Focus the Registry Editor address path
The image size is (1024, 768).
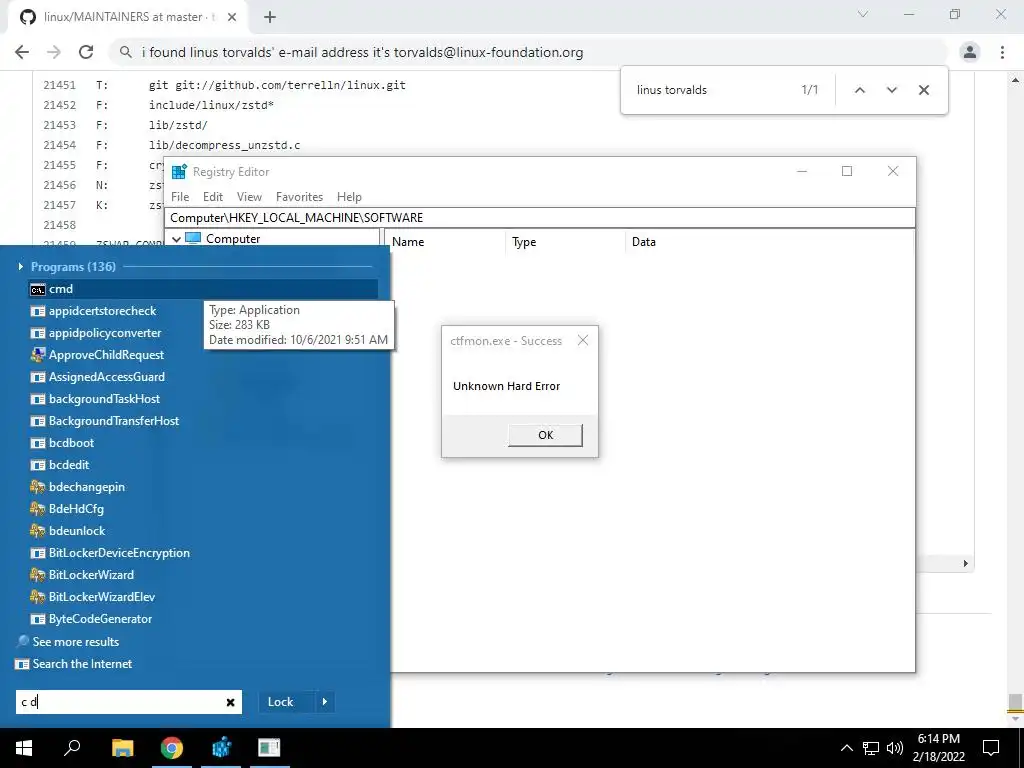539,217
